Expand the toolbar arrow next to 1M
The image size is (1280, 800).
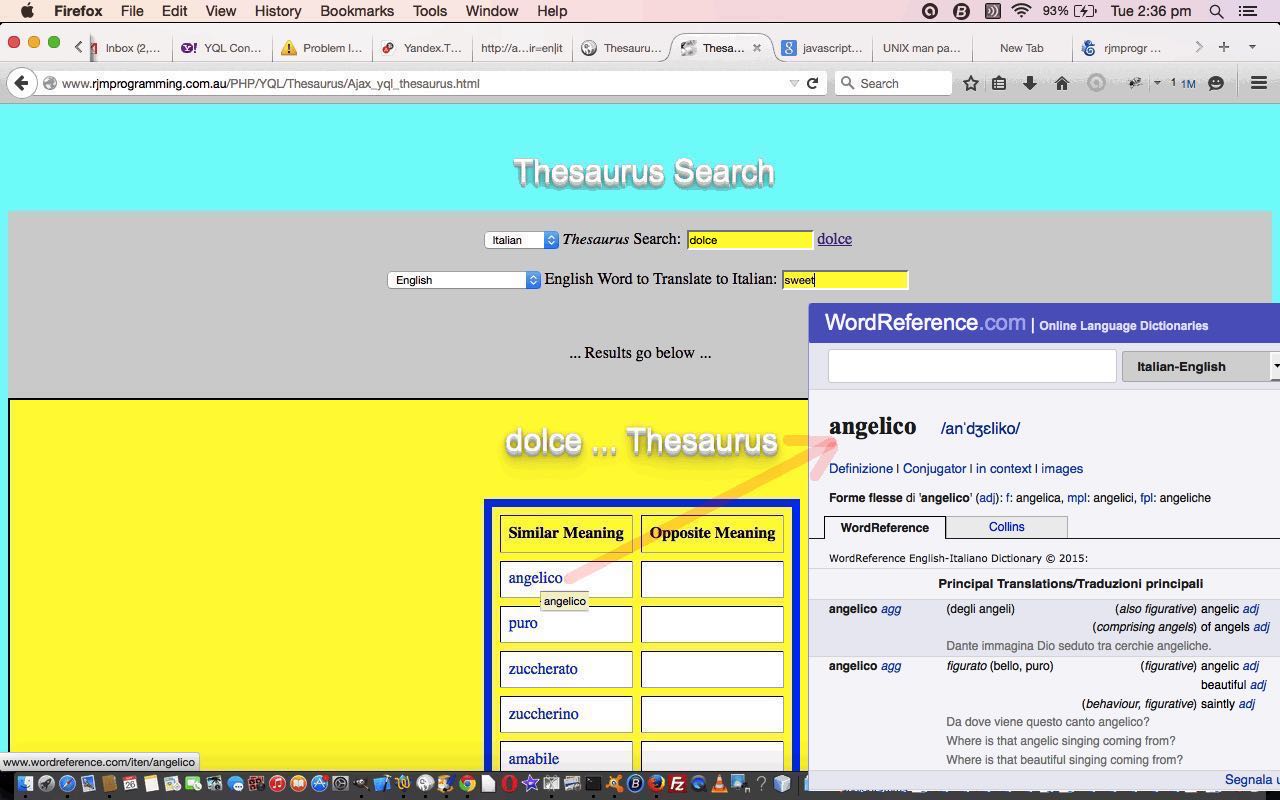click(1157, 83)
